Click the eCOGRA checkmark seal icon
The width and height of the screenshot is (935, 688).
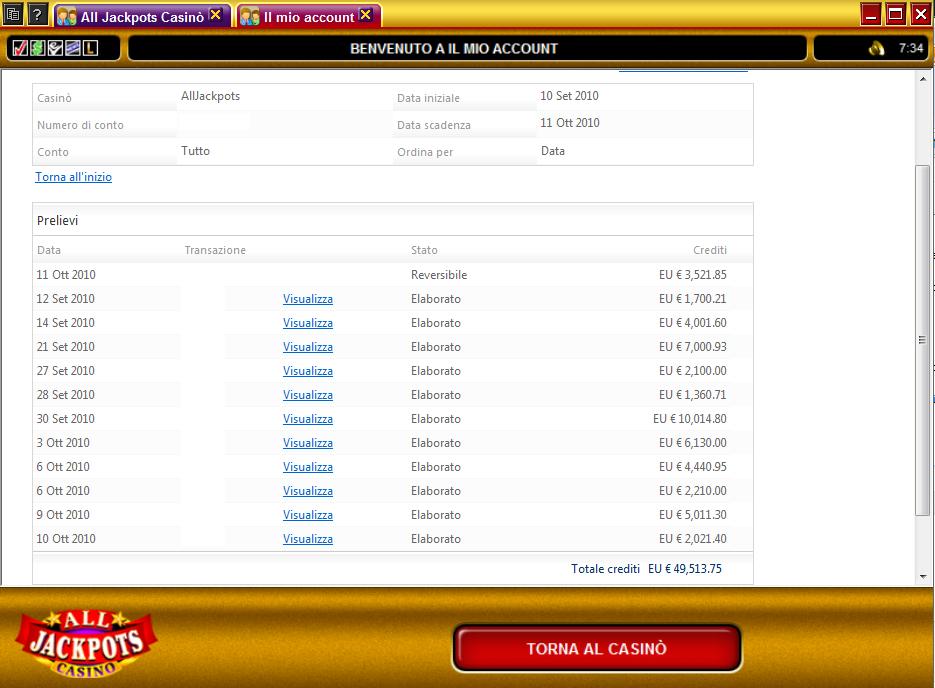click(x=55, y=48)
